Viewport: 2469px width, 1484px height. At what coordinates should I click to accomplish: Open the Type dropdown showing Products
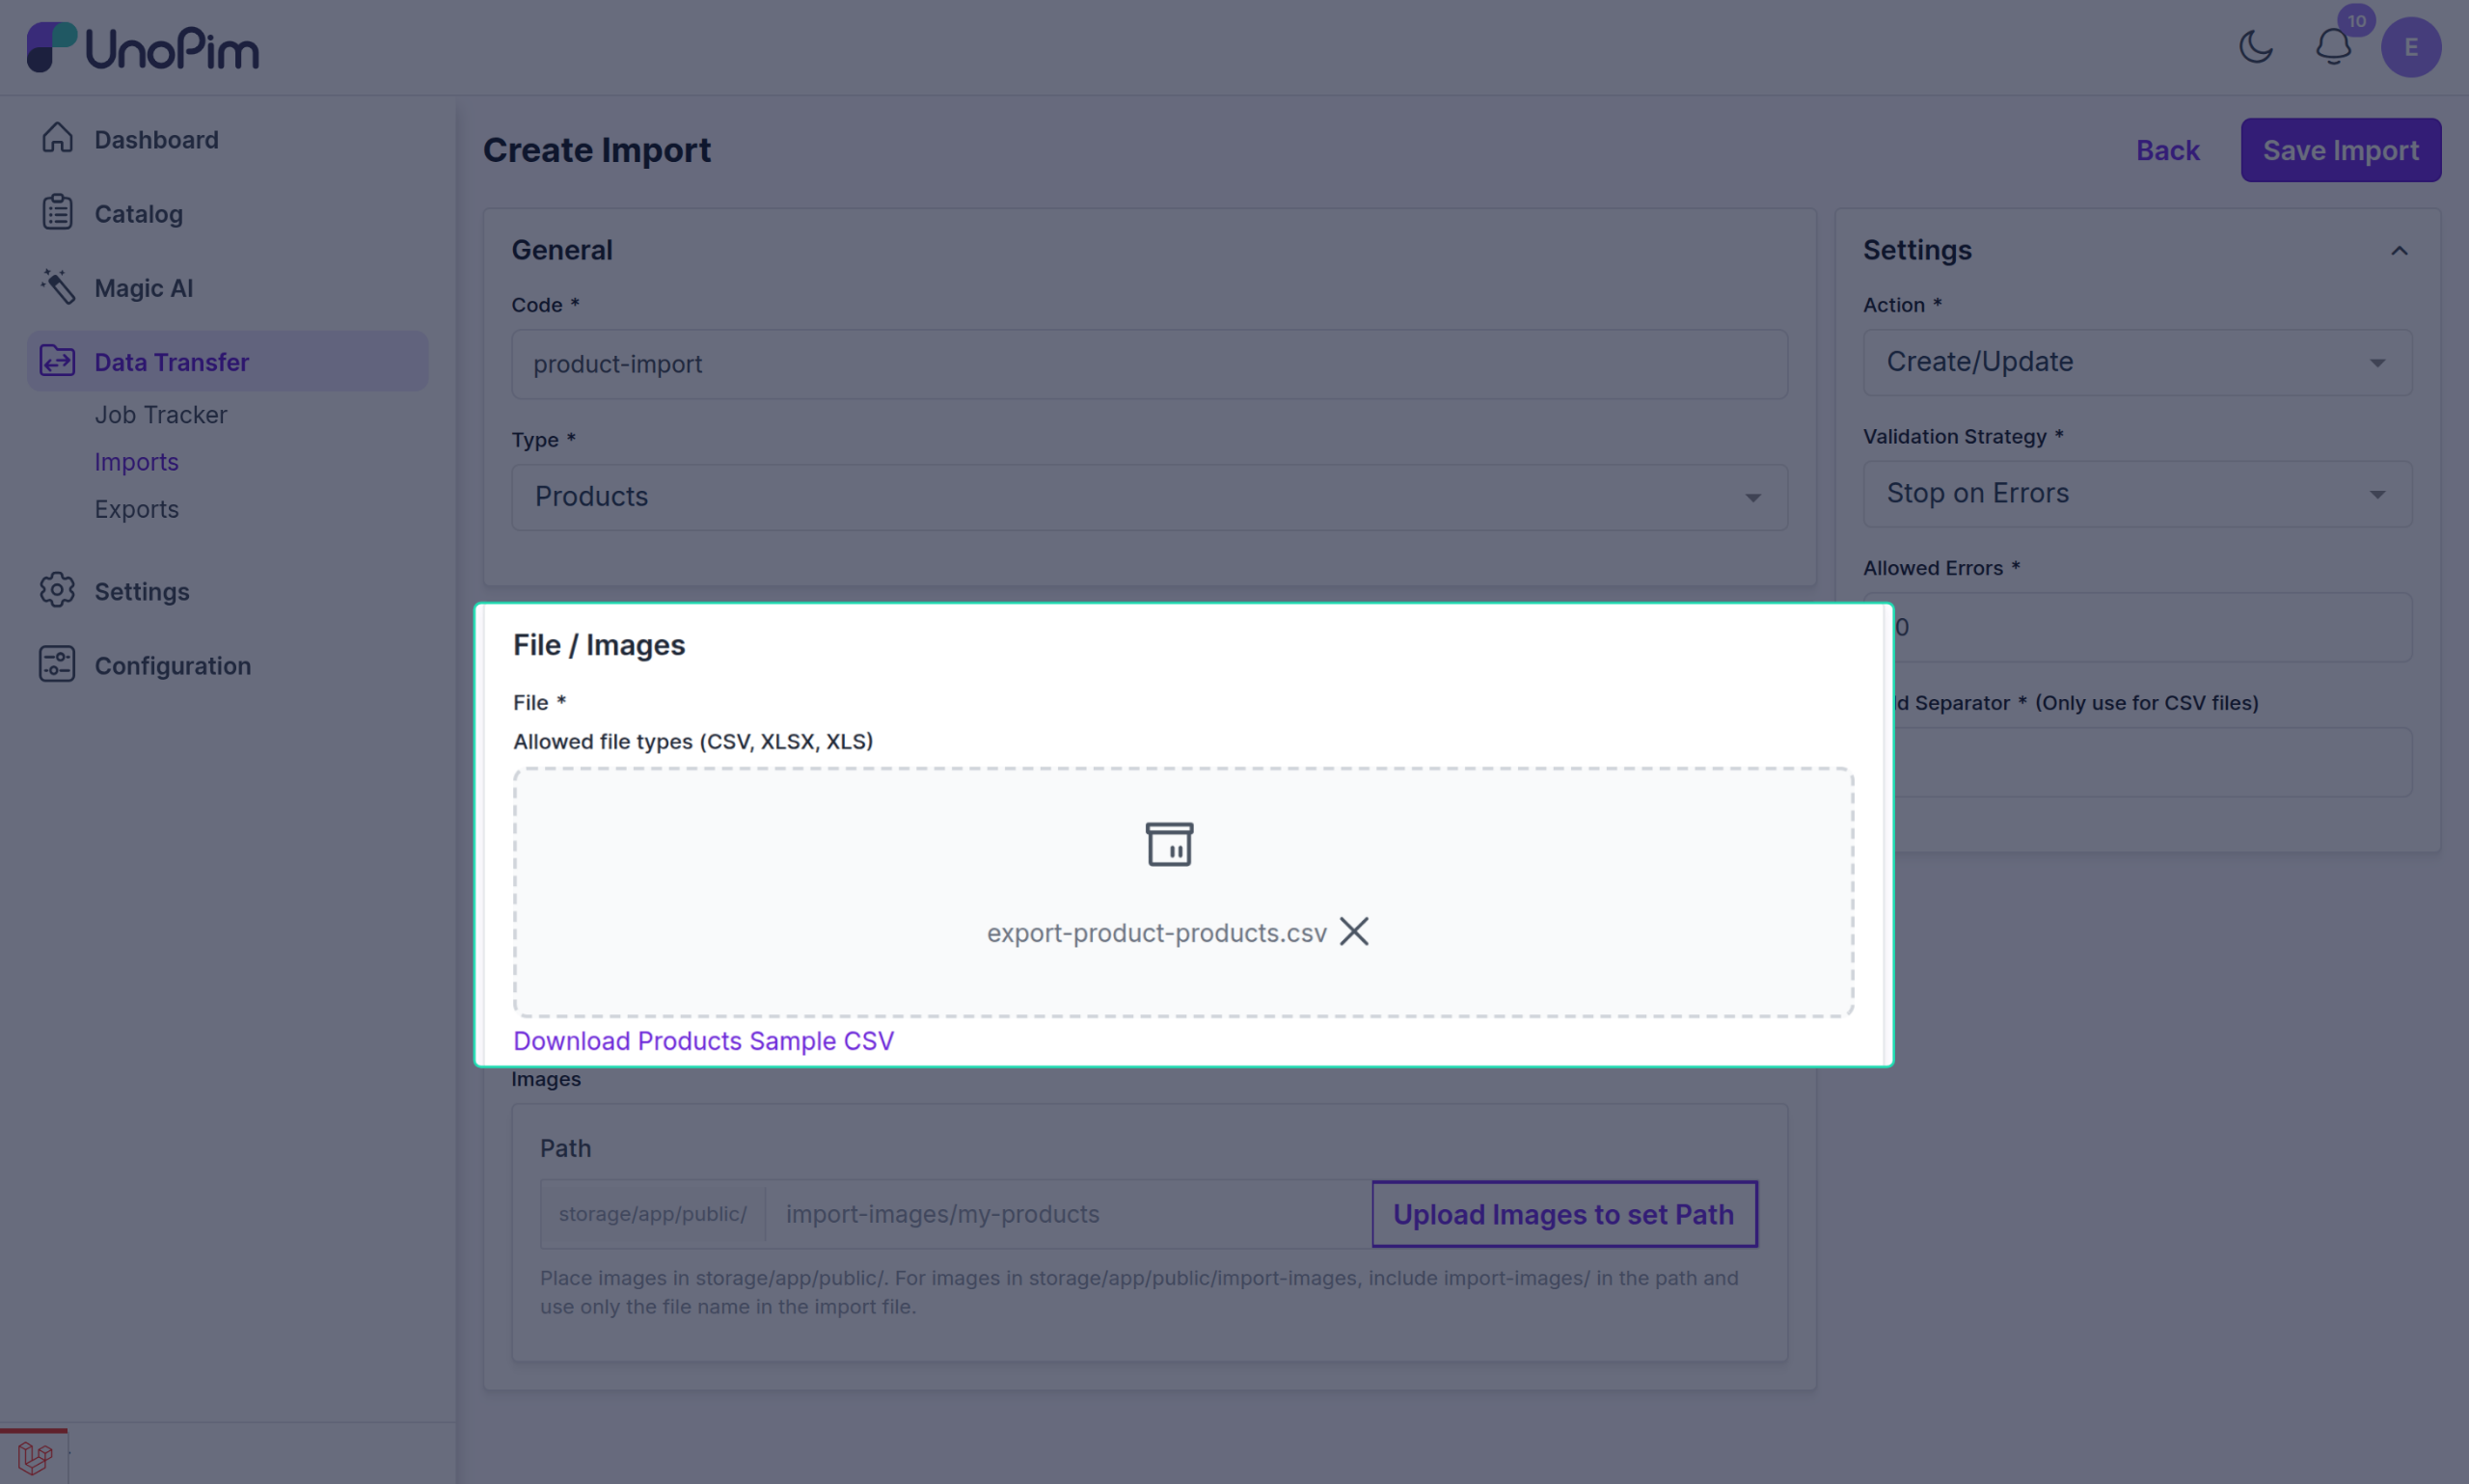click(x=1149, y=496)
